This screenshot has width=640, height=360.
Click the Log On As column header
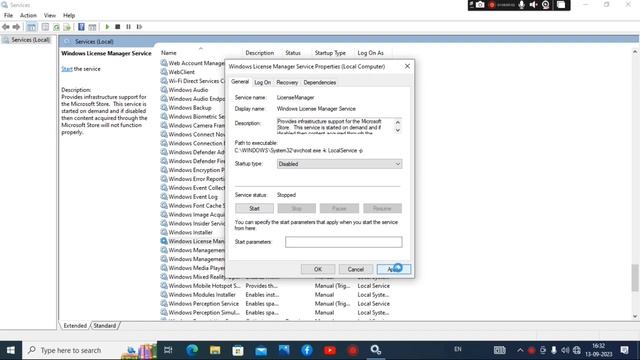pos(371,53)
